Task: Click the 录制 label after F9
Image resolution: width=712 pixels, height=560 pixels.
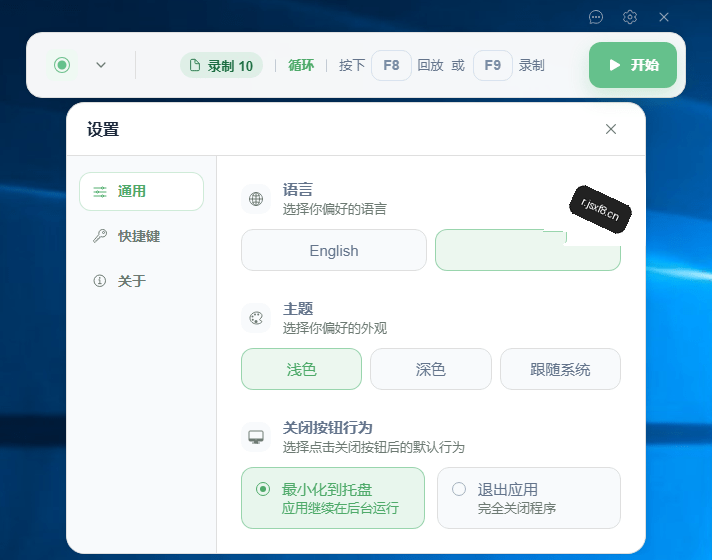Action: pos(532,65)
